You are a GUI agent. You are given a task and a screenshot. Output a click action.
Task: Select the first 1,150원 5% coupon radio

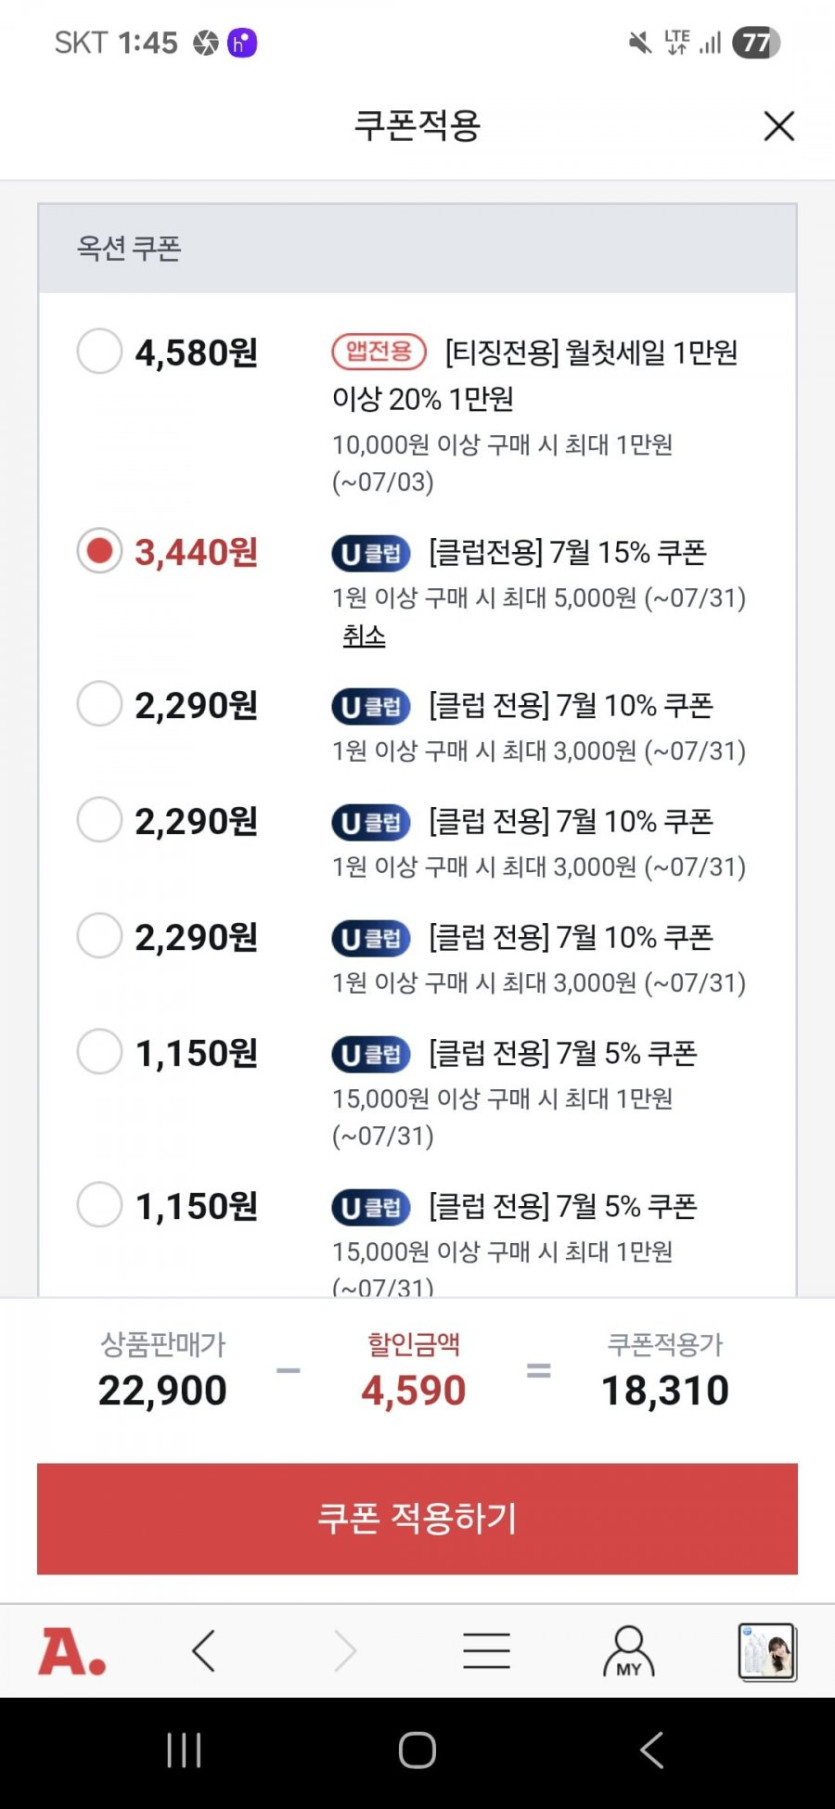[99, 1052]
